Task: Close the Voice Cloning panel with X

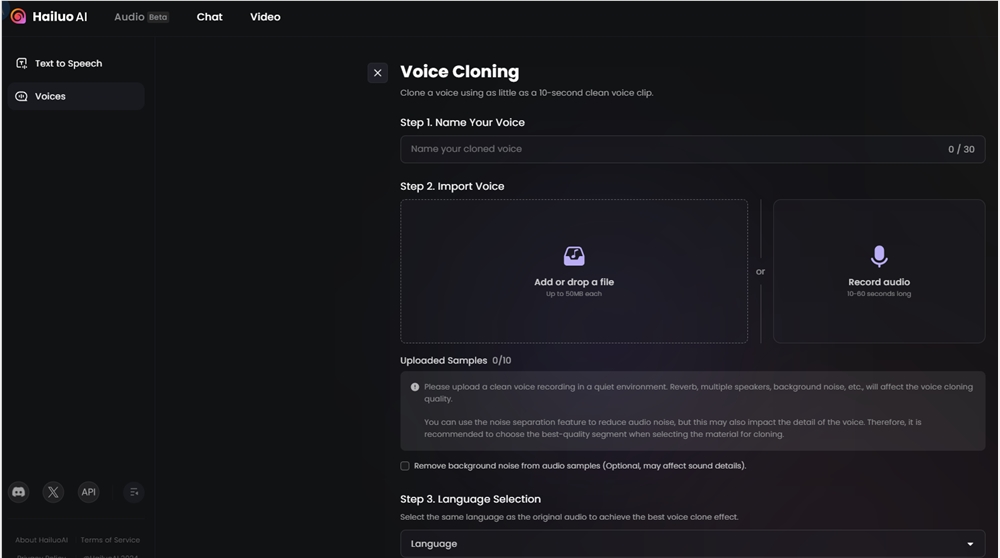Action: point(377,73)
